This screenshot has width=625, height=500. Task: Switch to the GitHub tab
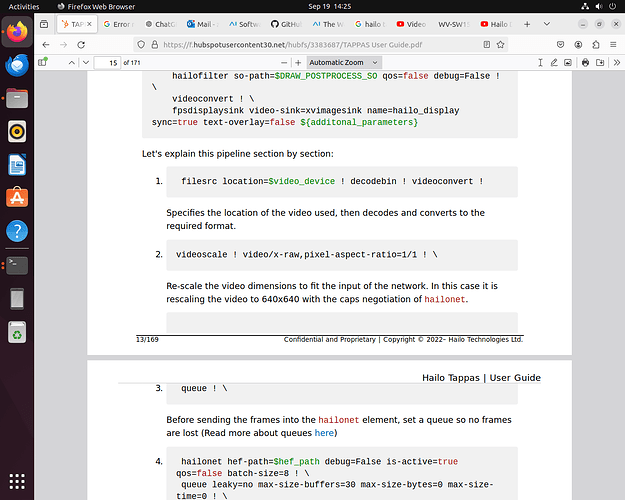coord(286,24)
